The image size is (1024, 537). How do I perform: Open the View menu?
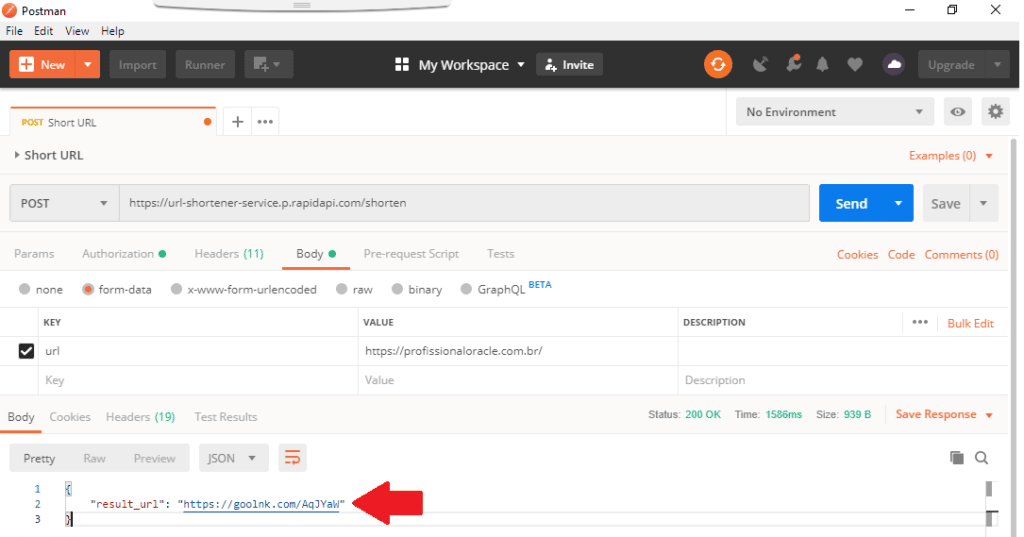click(x=77, y=31)
